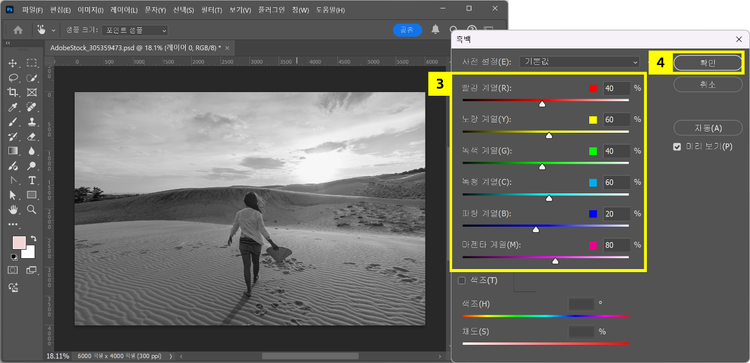Open the 도움말(H) menu
This screenshot has height=363, width=750.
click(x=330, y=10)
